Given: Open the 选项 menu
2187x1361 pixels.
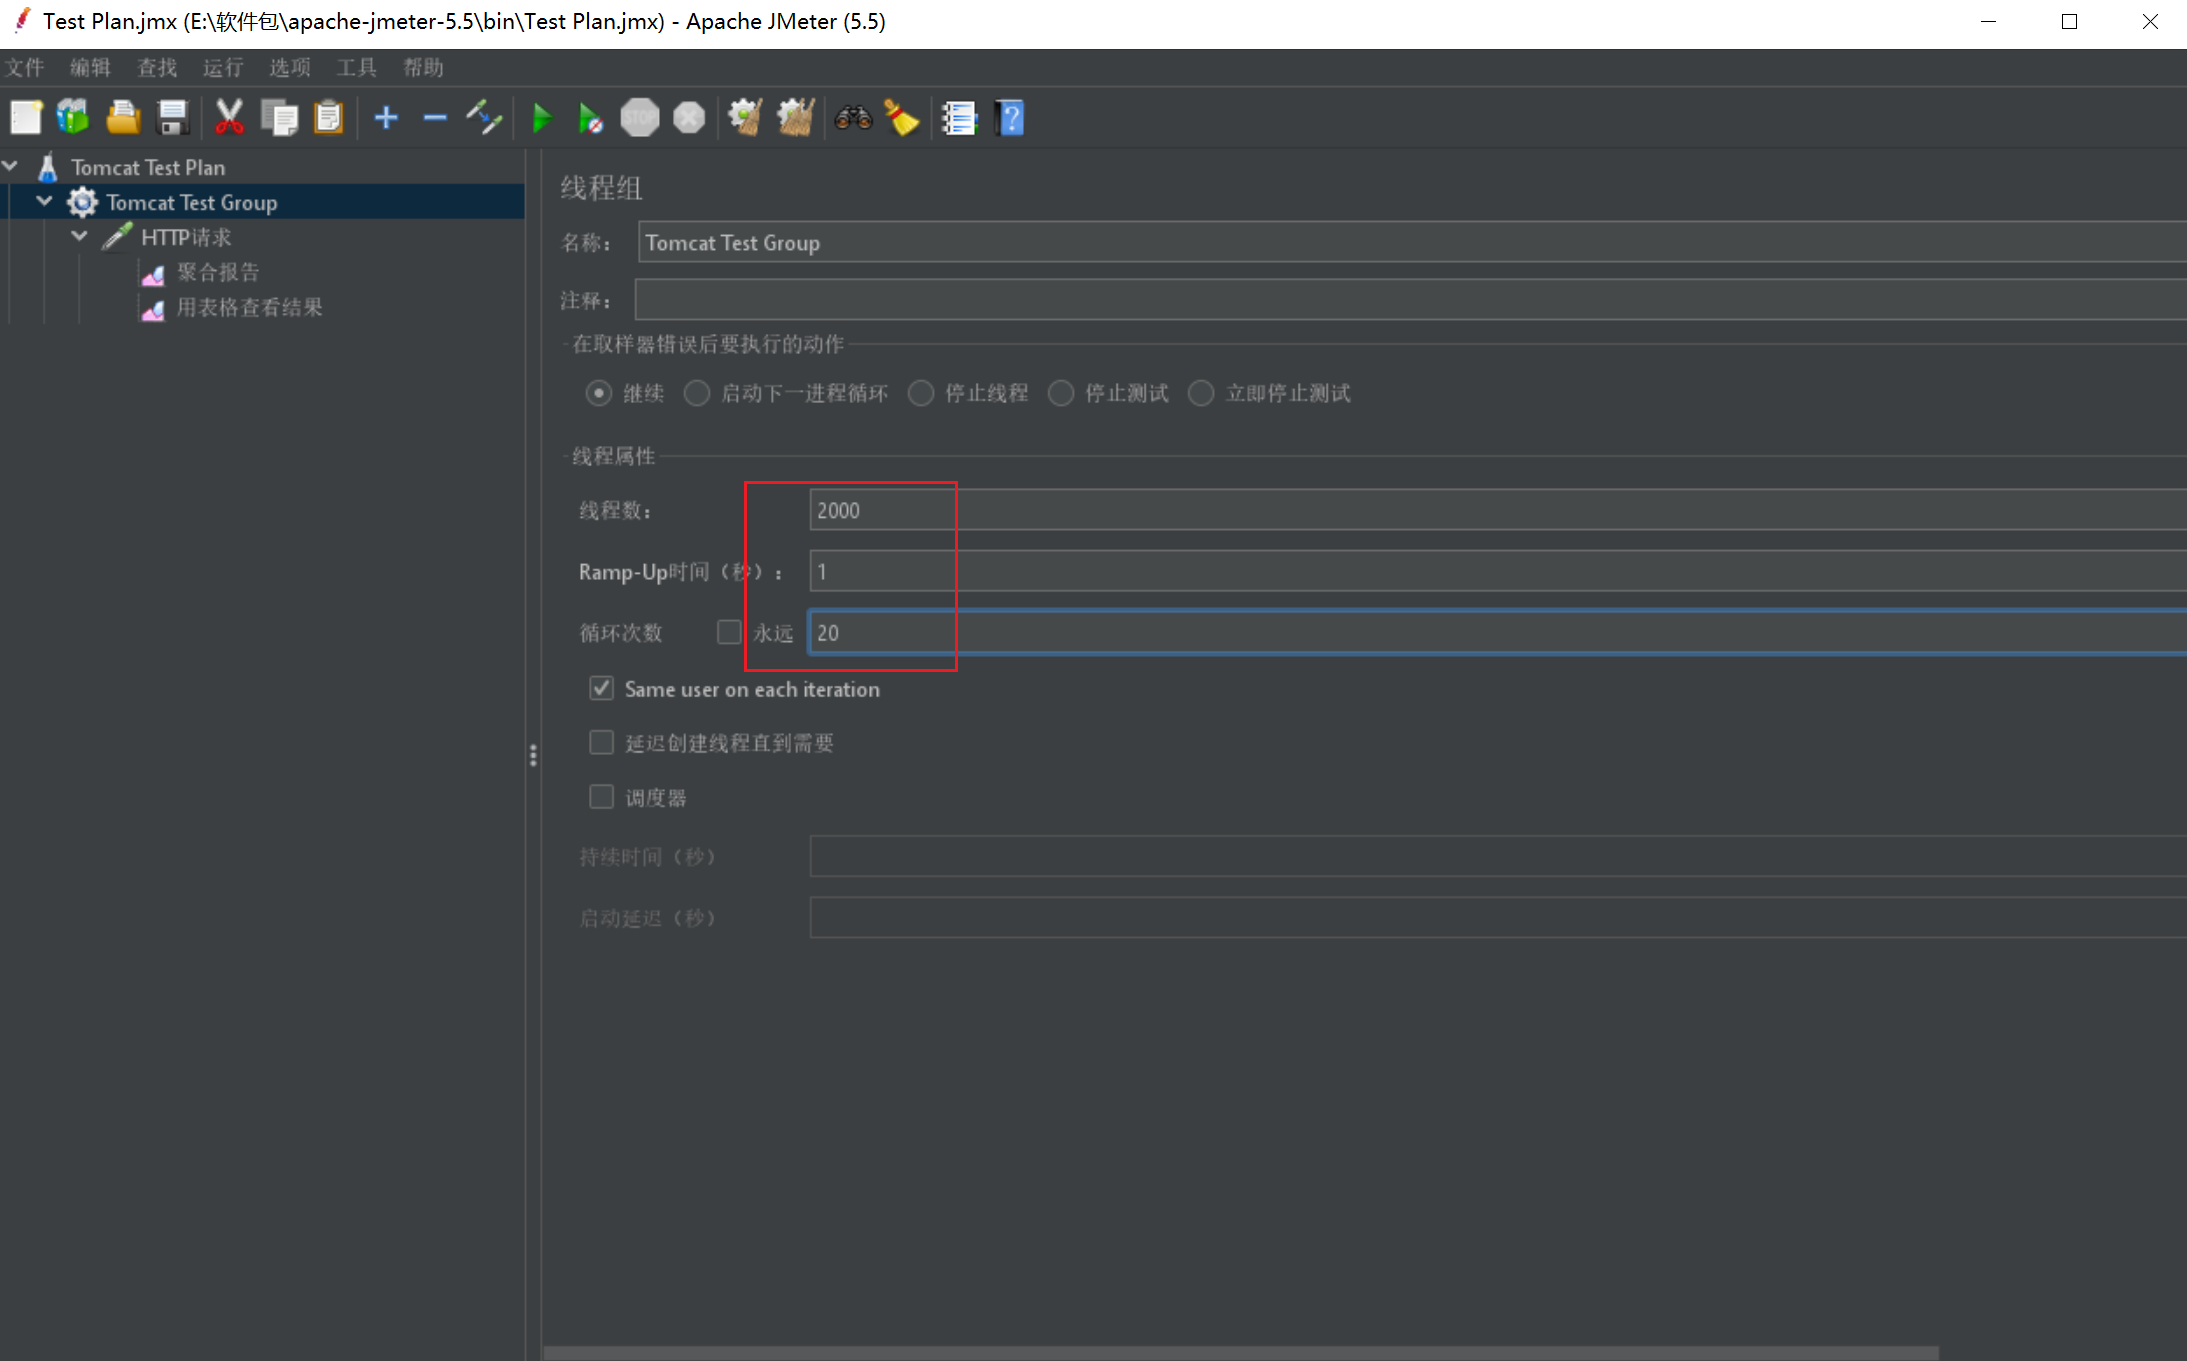Looking at the screenshot, I should 290,67.
